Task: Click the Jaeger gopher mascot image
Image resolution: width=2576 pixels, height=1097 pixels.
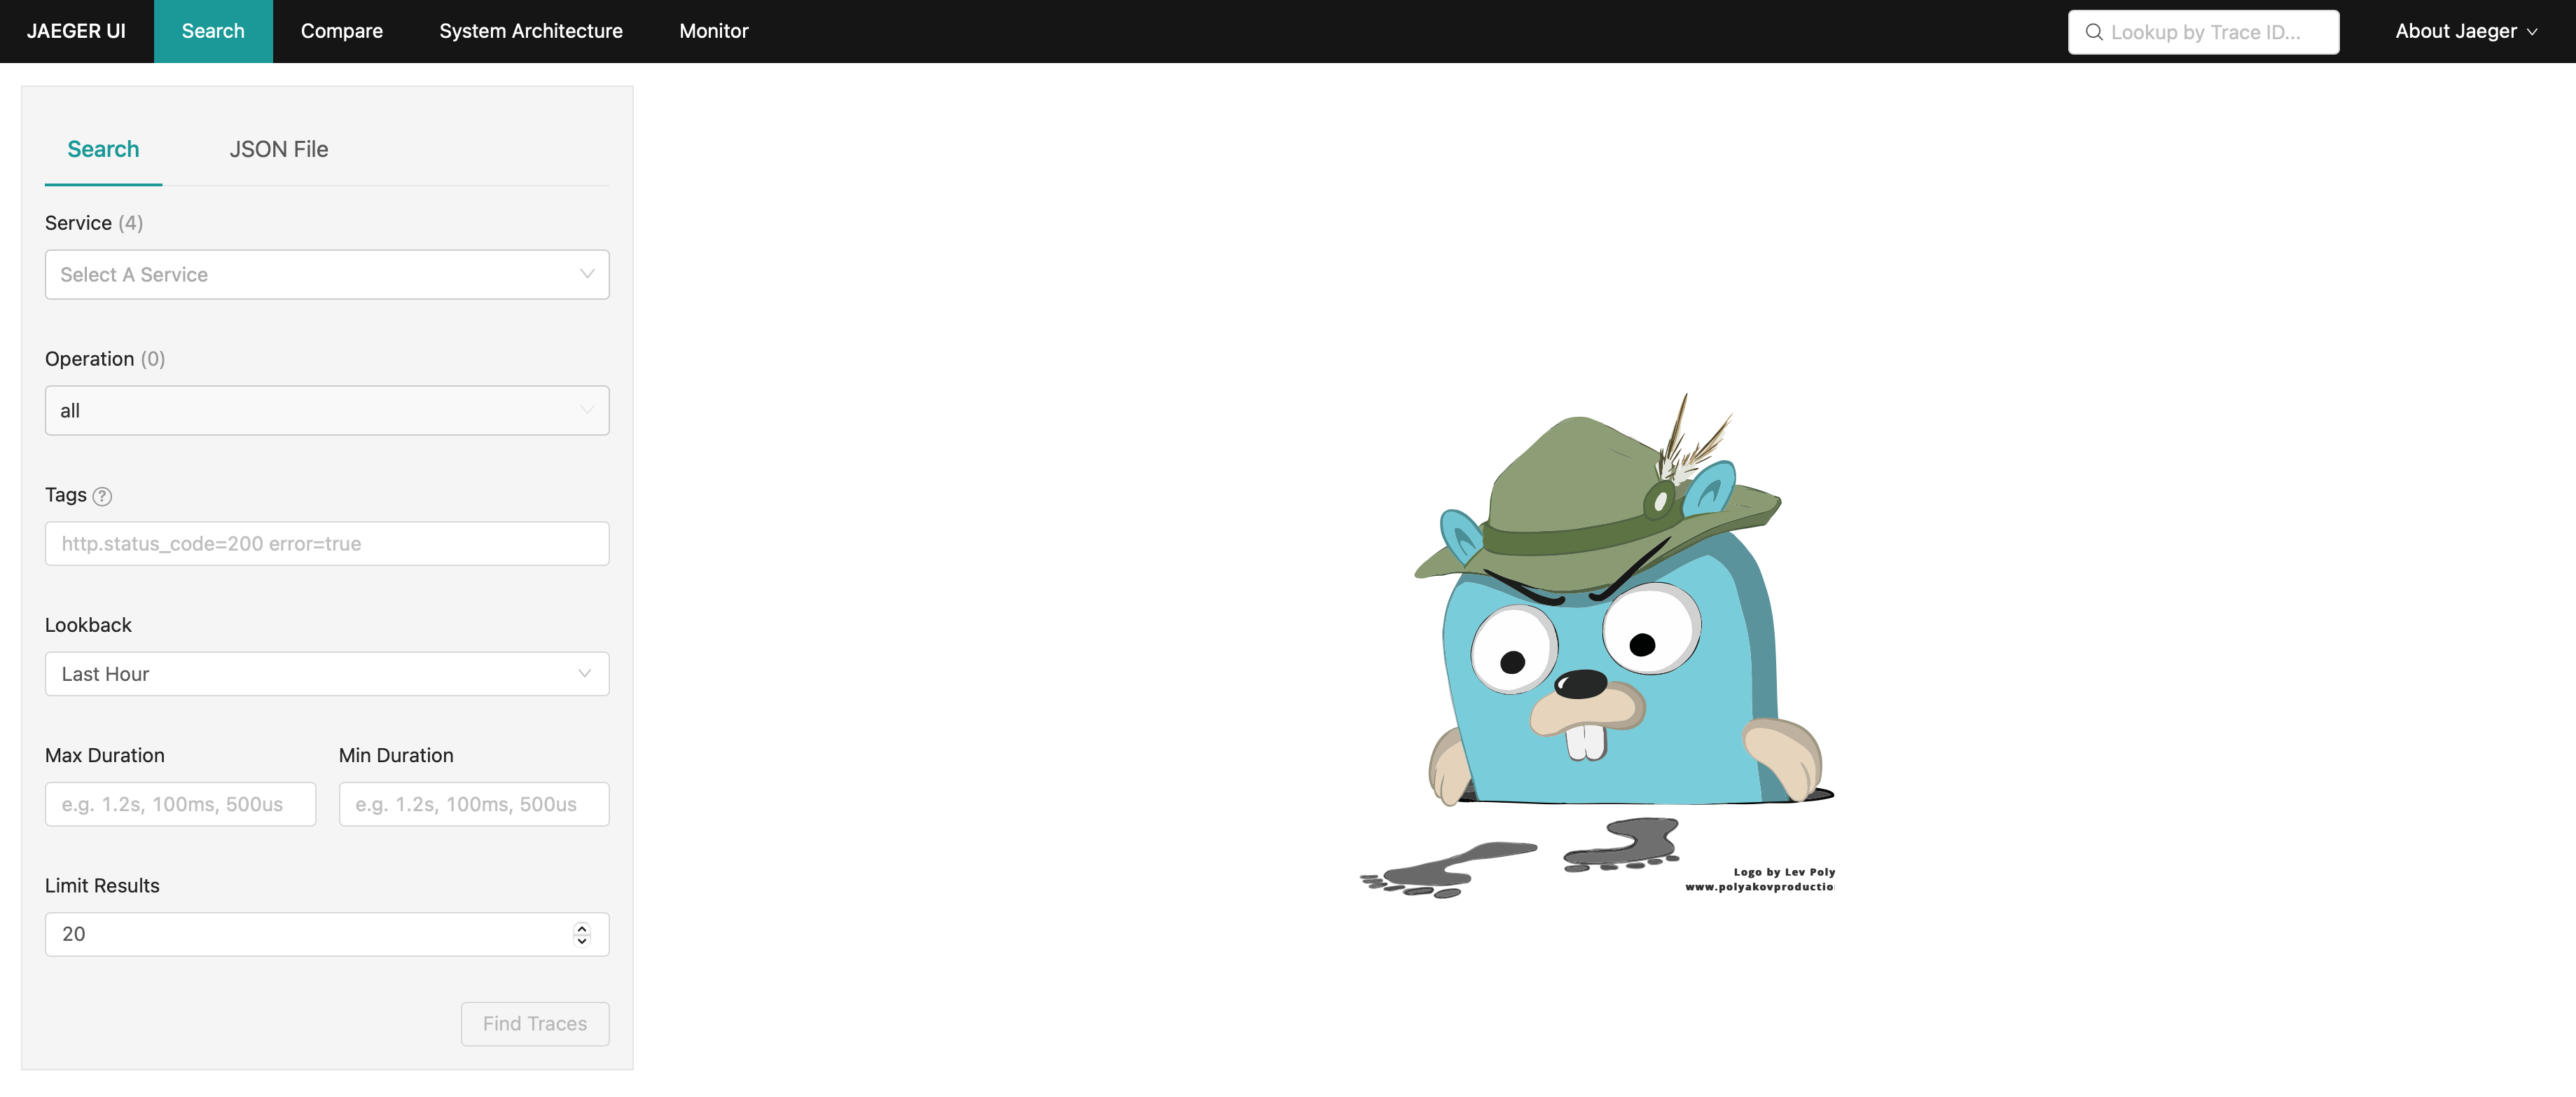Action: [1597, 645]
